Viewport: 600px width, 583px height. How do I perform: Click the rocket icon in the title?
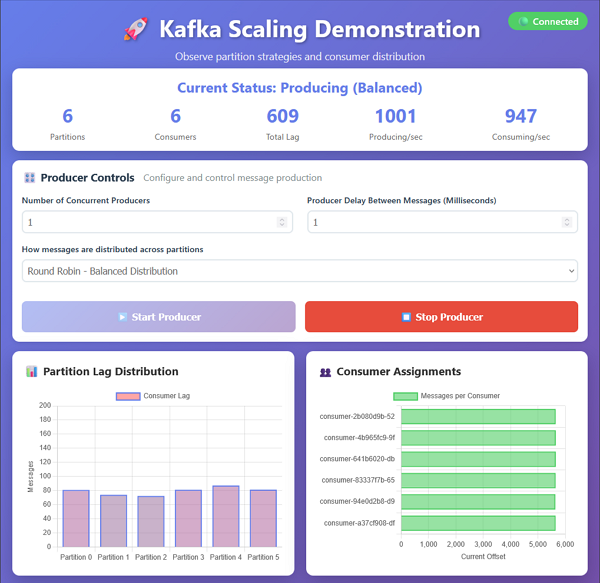point(134,29)
